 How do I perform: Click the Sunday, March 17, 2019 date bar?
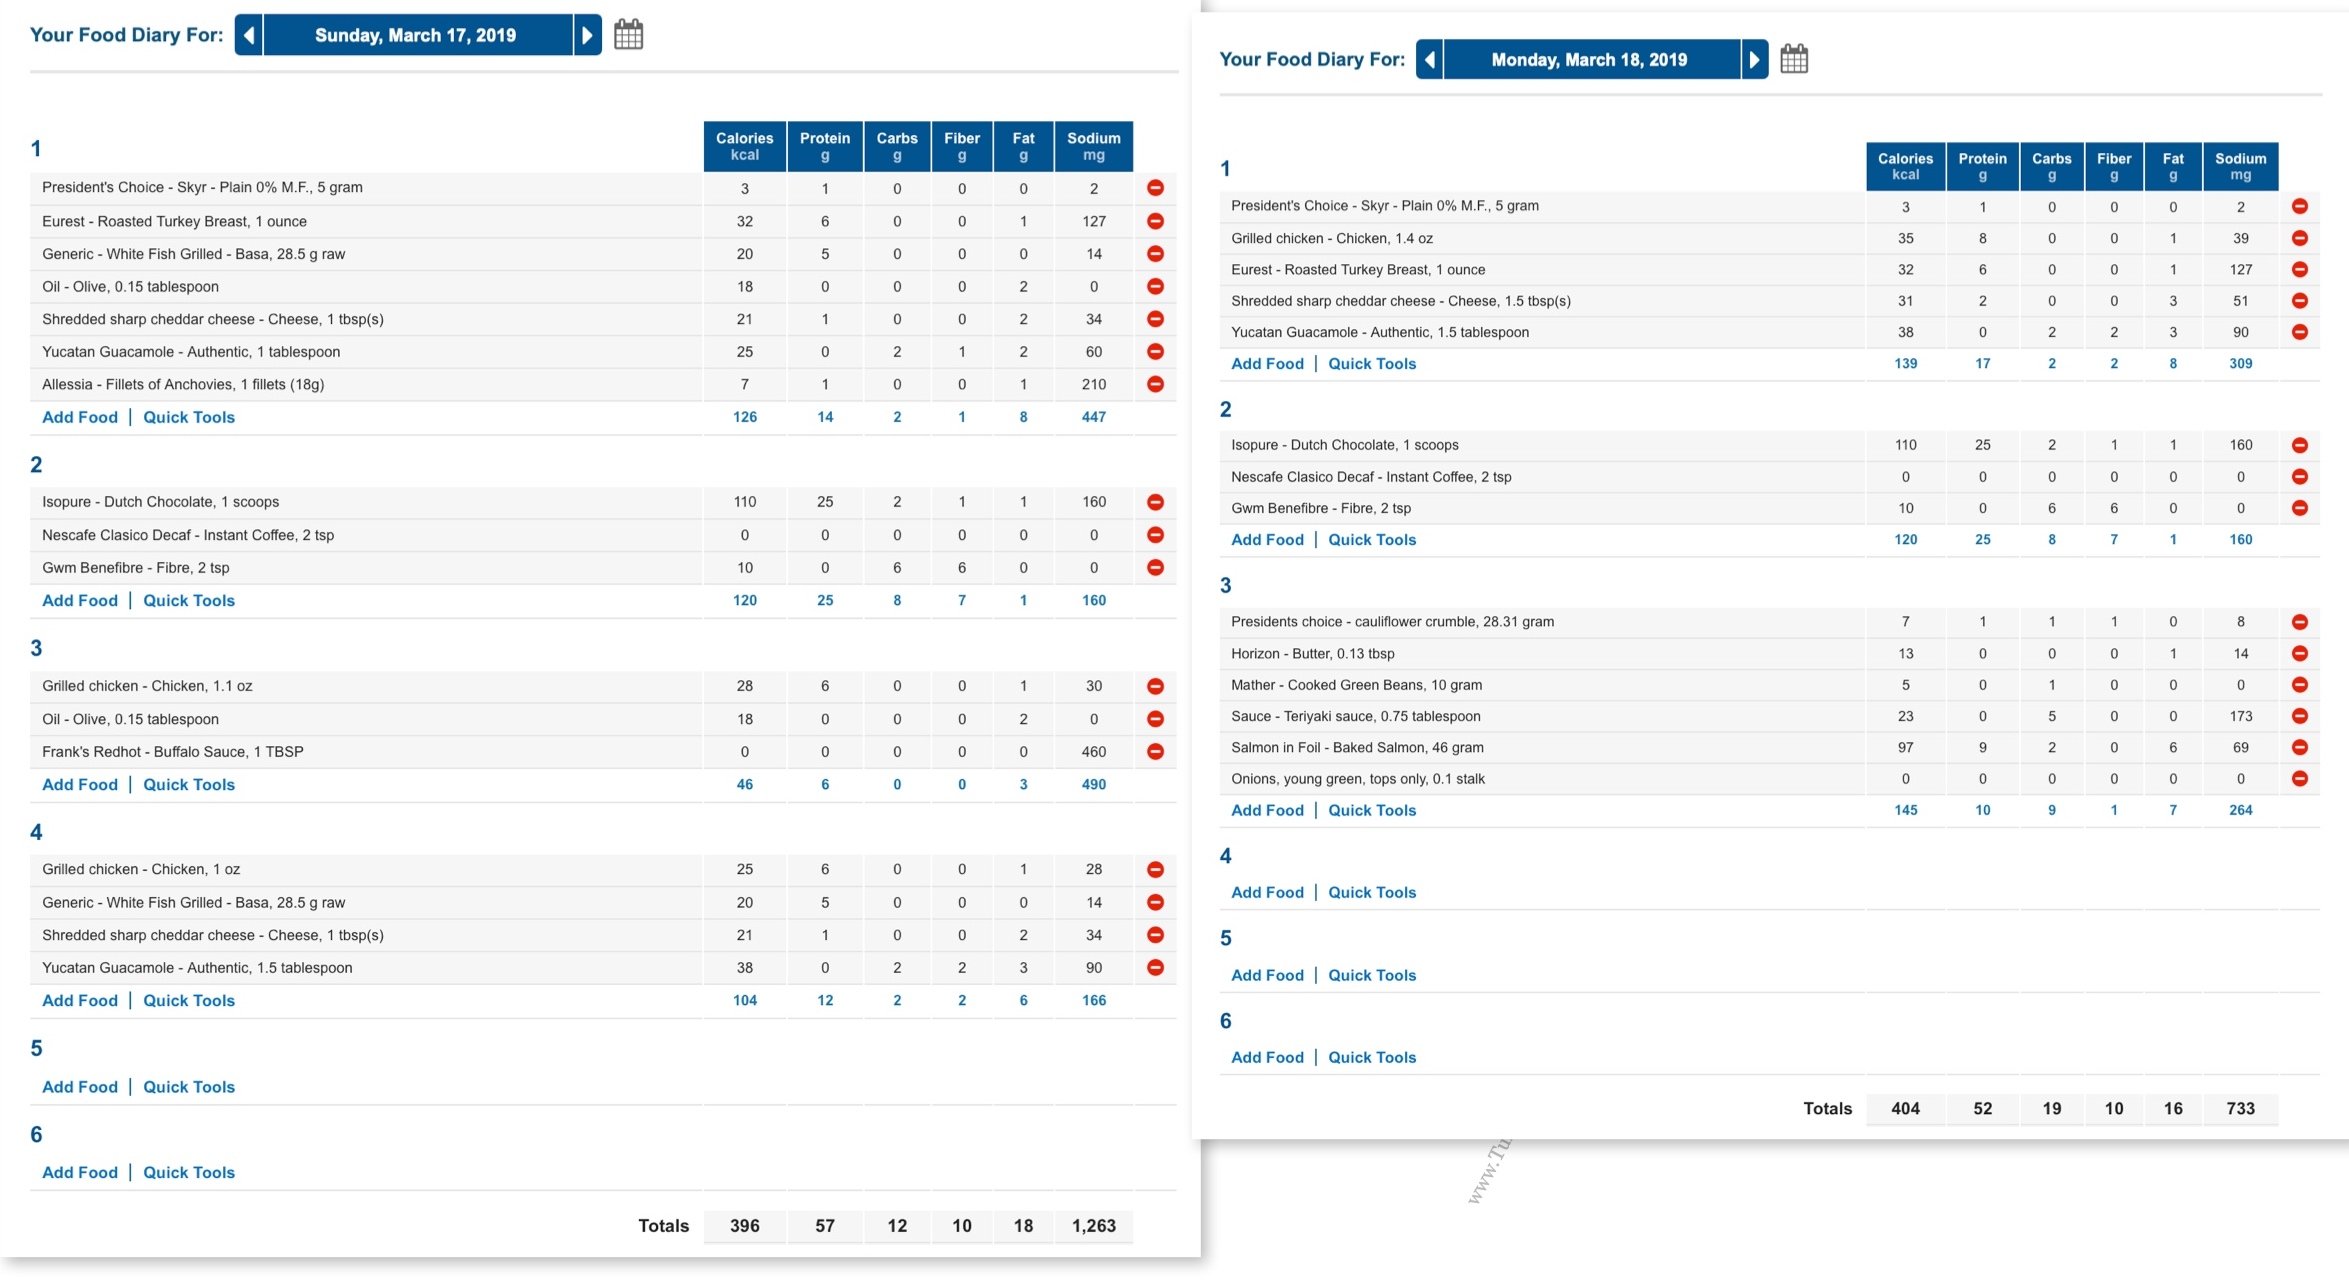point(418,35)
